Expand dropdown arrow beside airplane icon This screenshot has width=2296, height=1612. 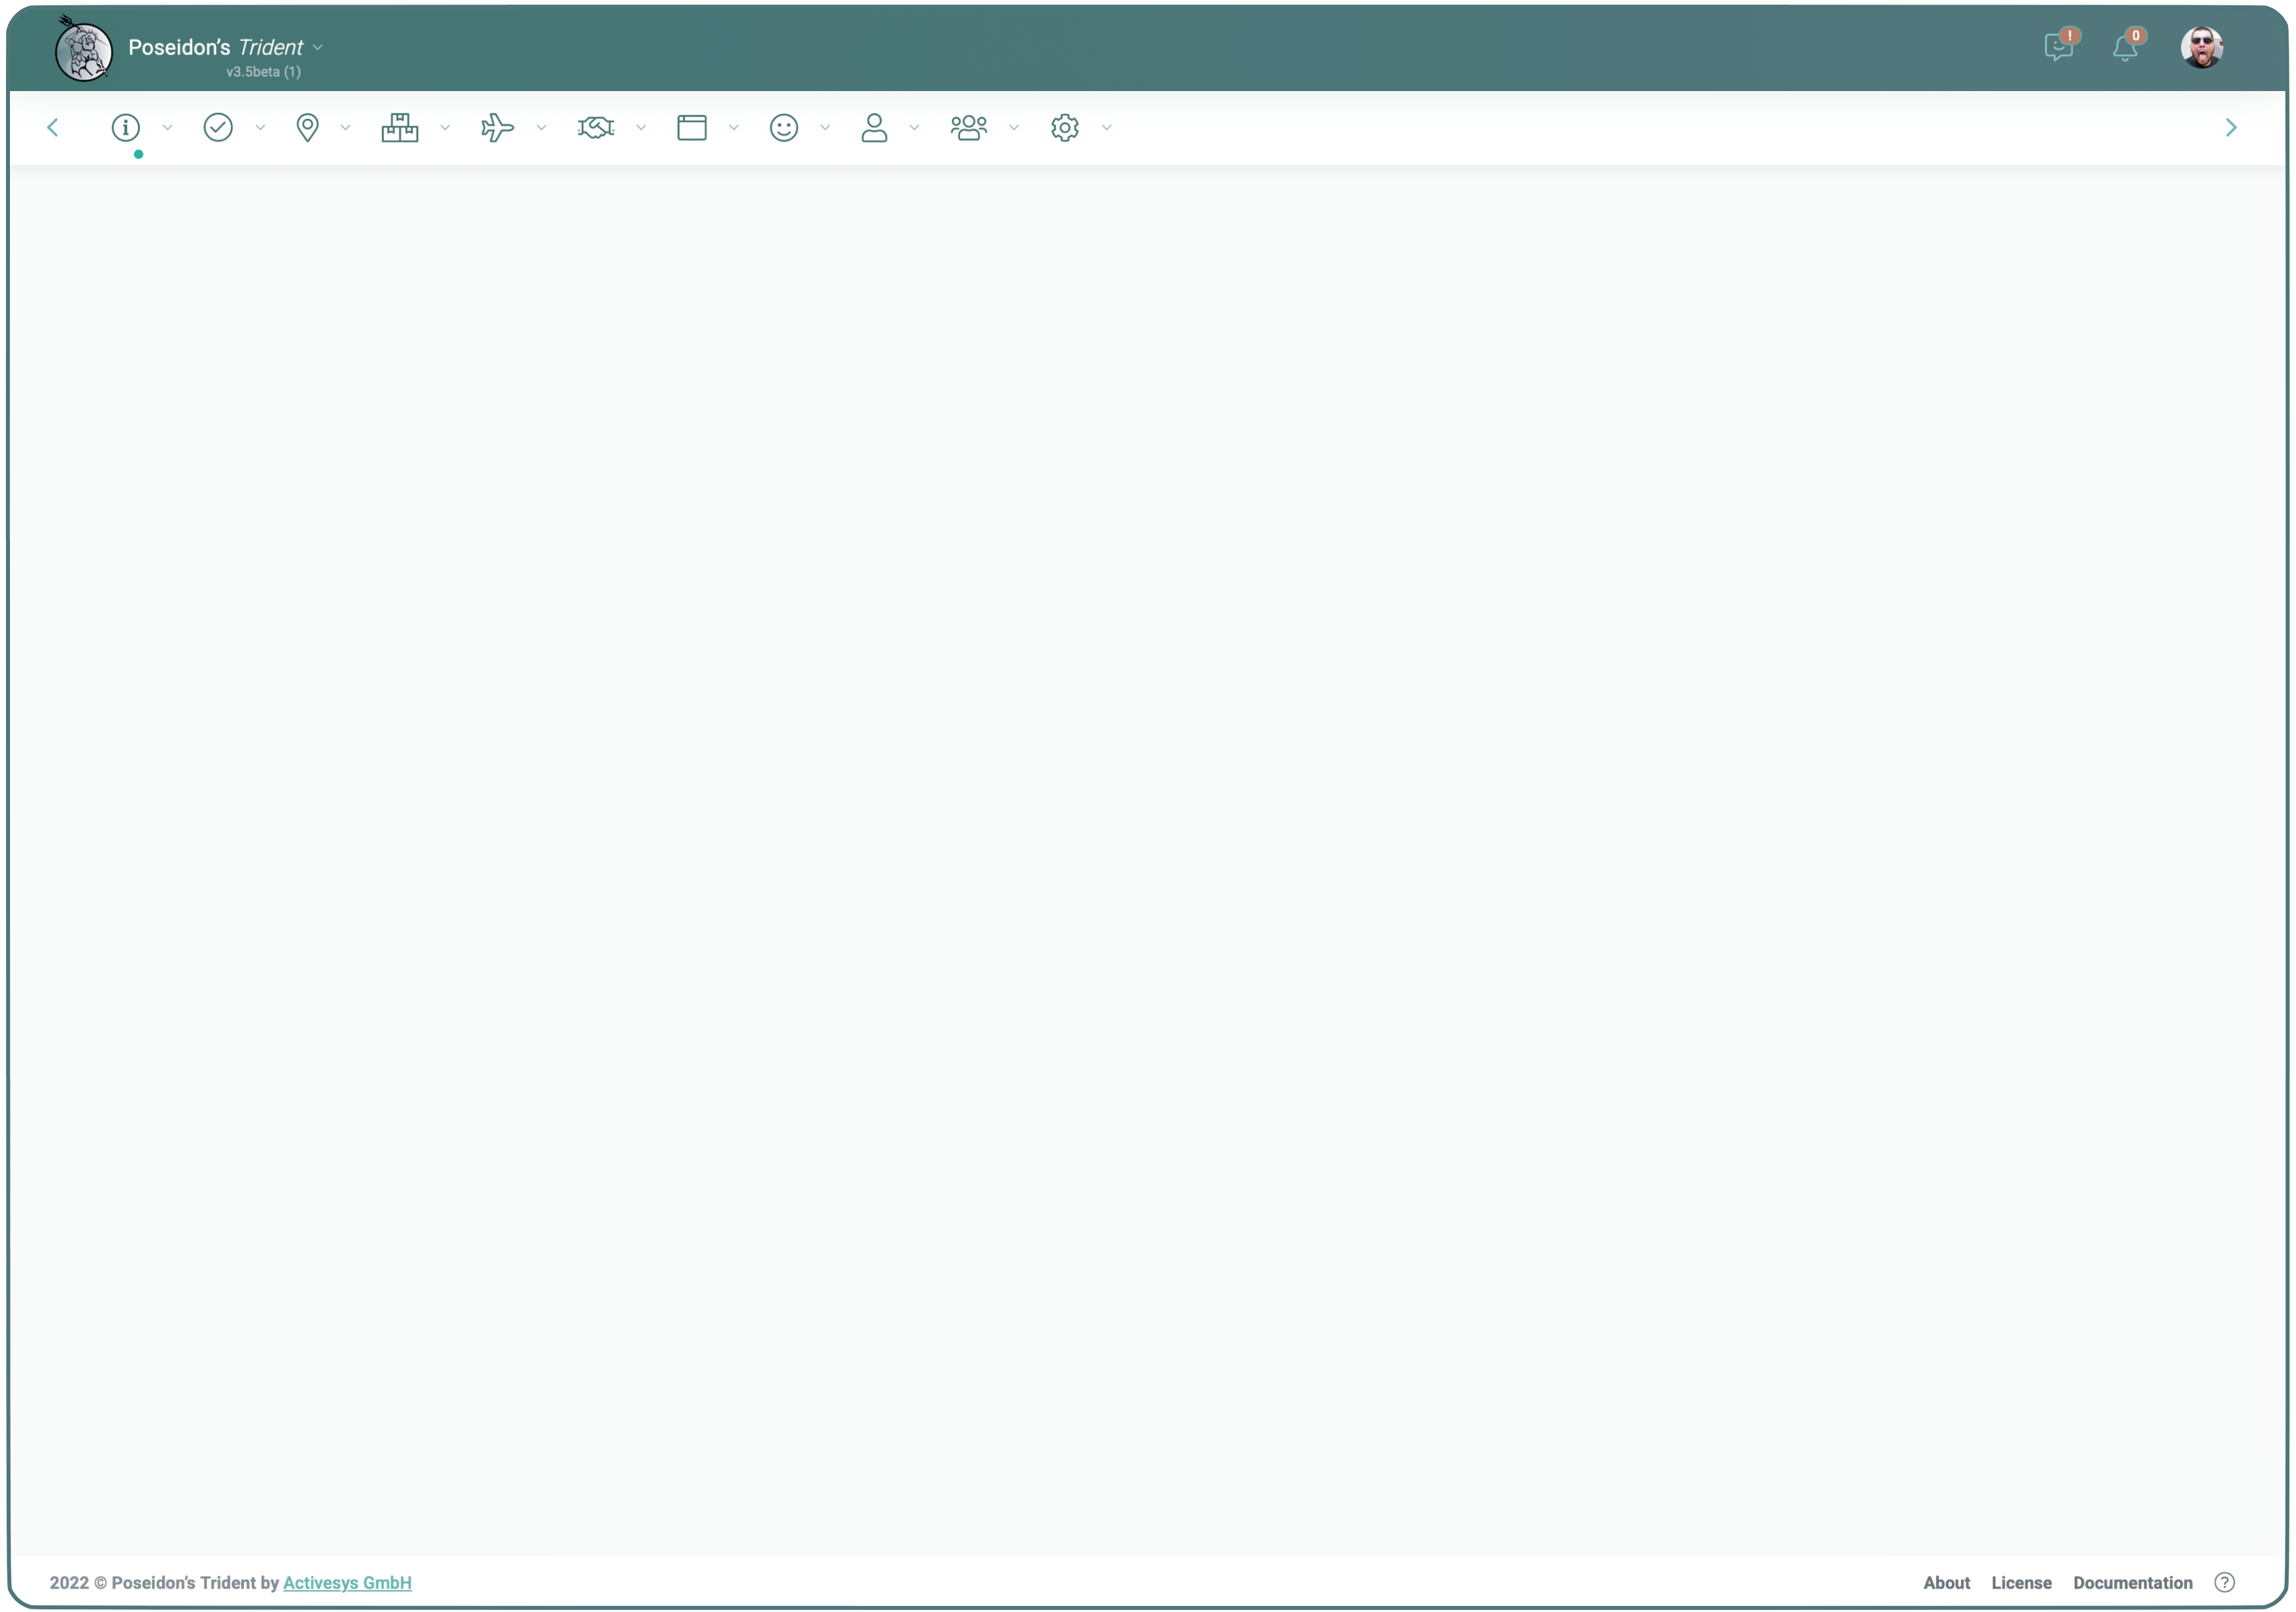[x=541, y=128]
